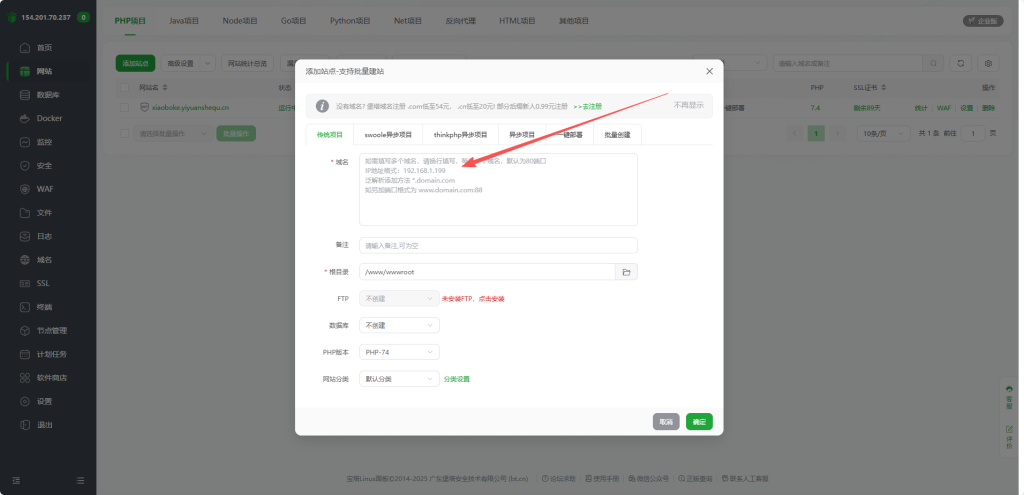The image size is (1024, 495).
Task: Expand the PHP版本 dropdown showing PHP-74
Action: [399, 352]
